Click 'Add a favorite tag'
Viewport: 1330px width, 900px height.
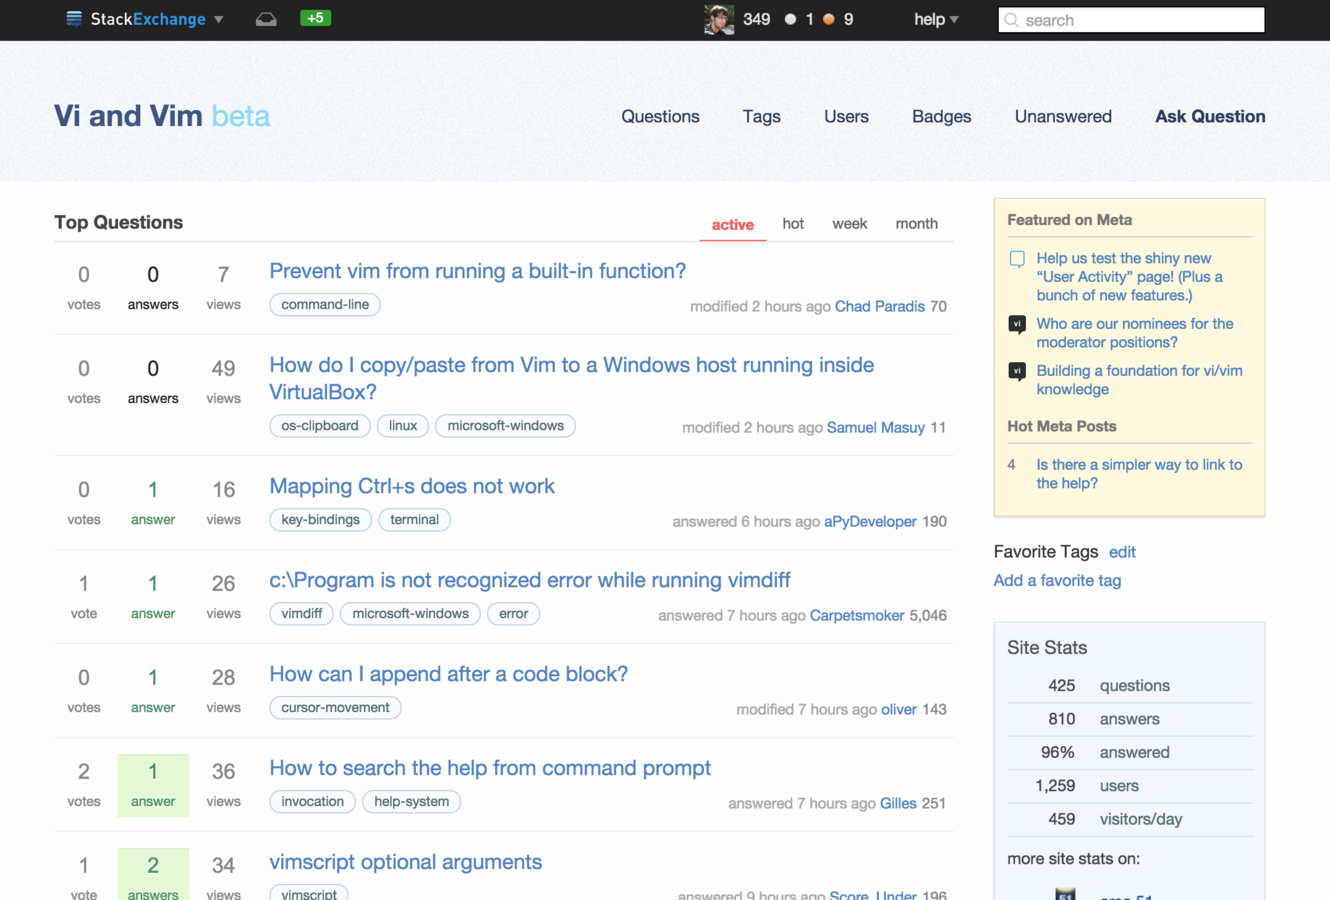[1057, 581]
